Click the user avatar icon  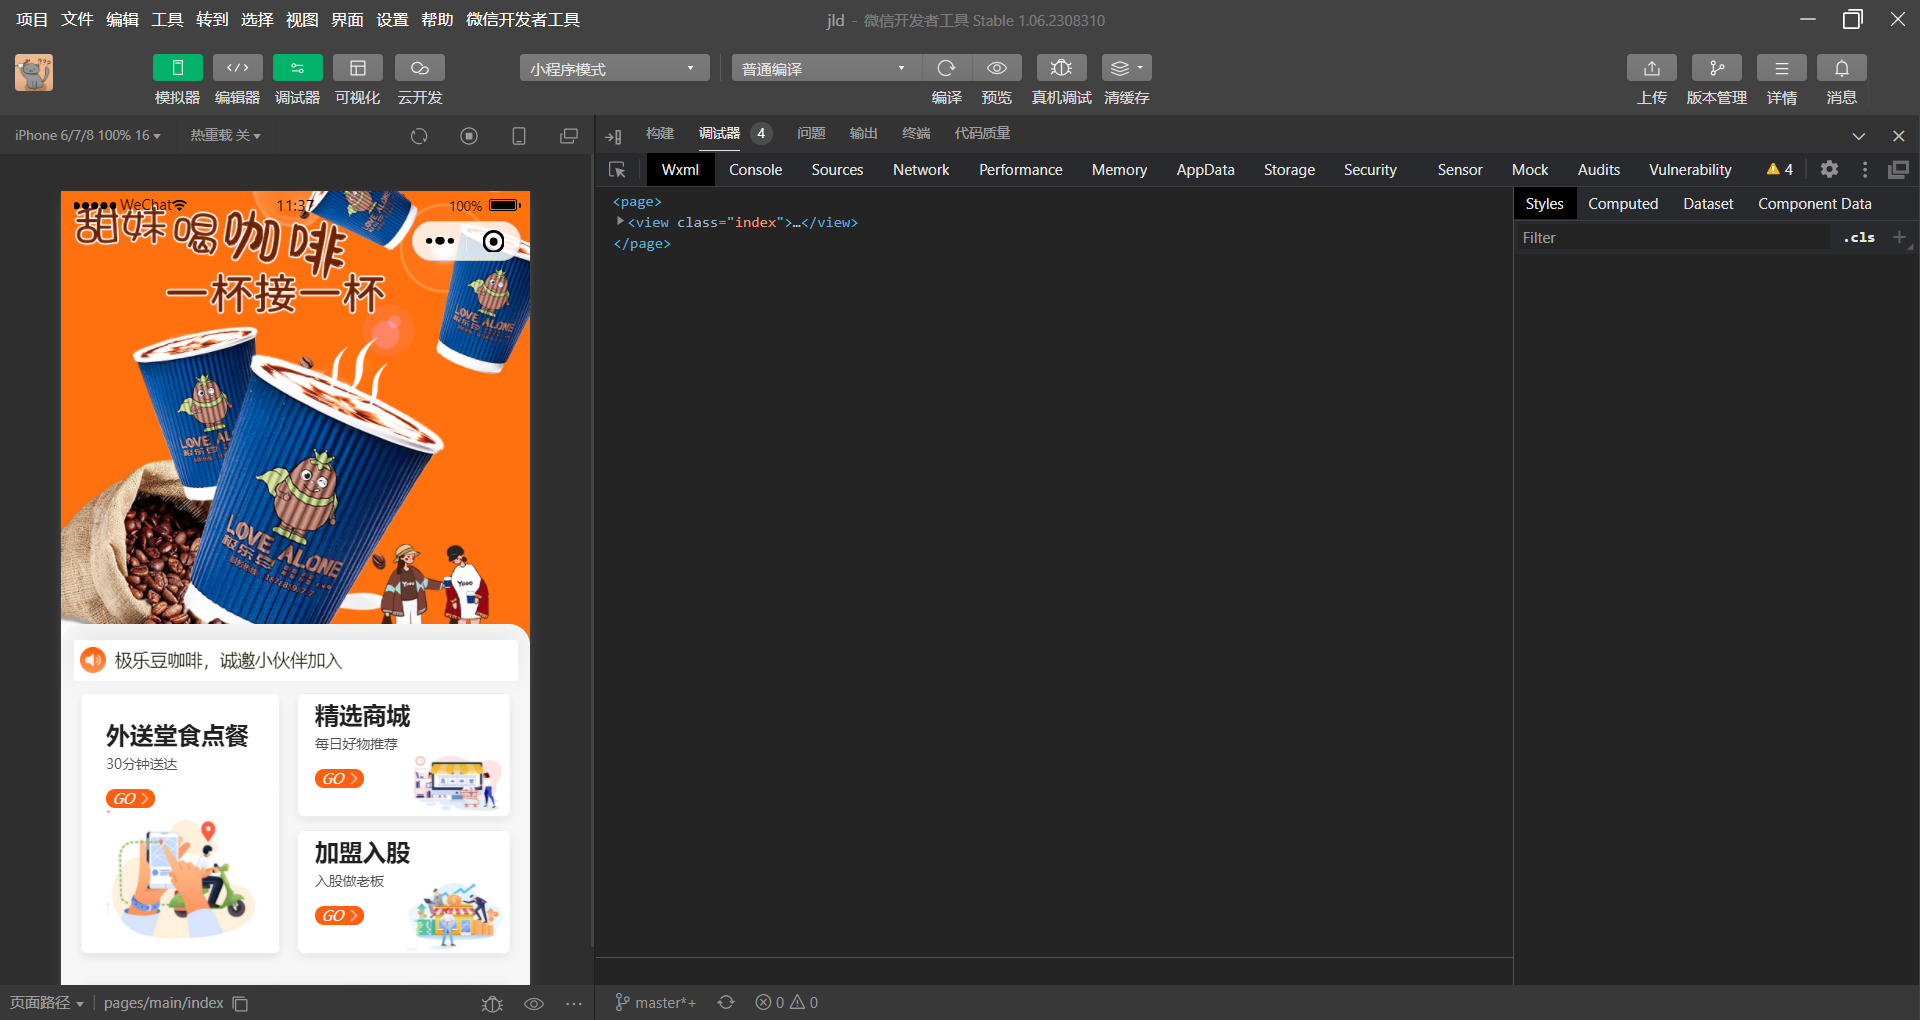[x=34, y=73]
